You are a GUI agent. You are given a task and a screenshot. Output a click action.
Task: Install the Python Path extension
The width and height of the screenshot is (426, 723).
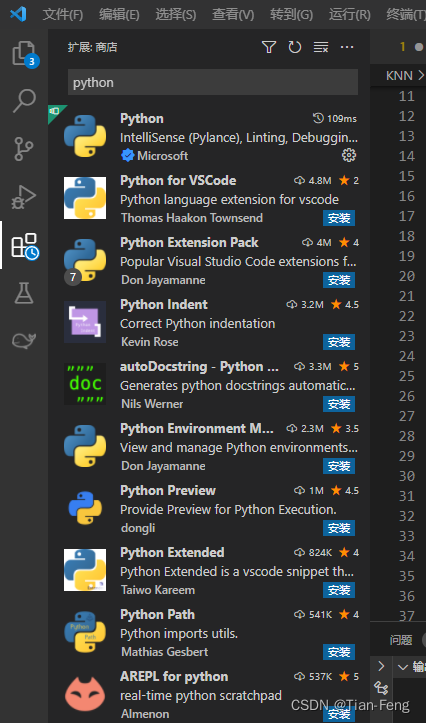[x=339, y=652]
